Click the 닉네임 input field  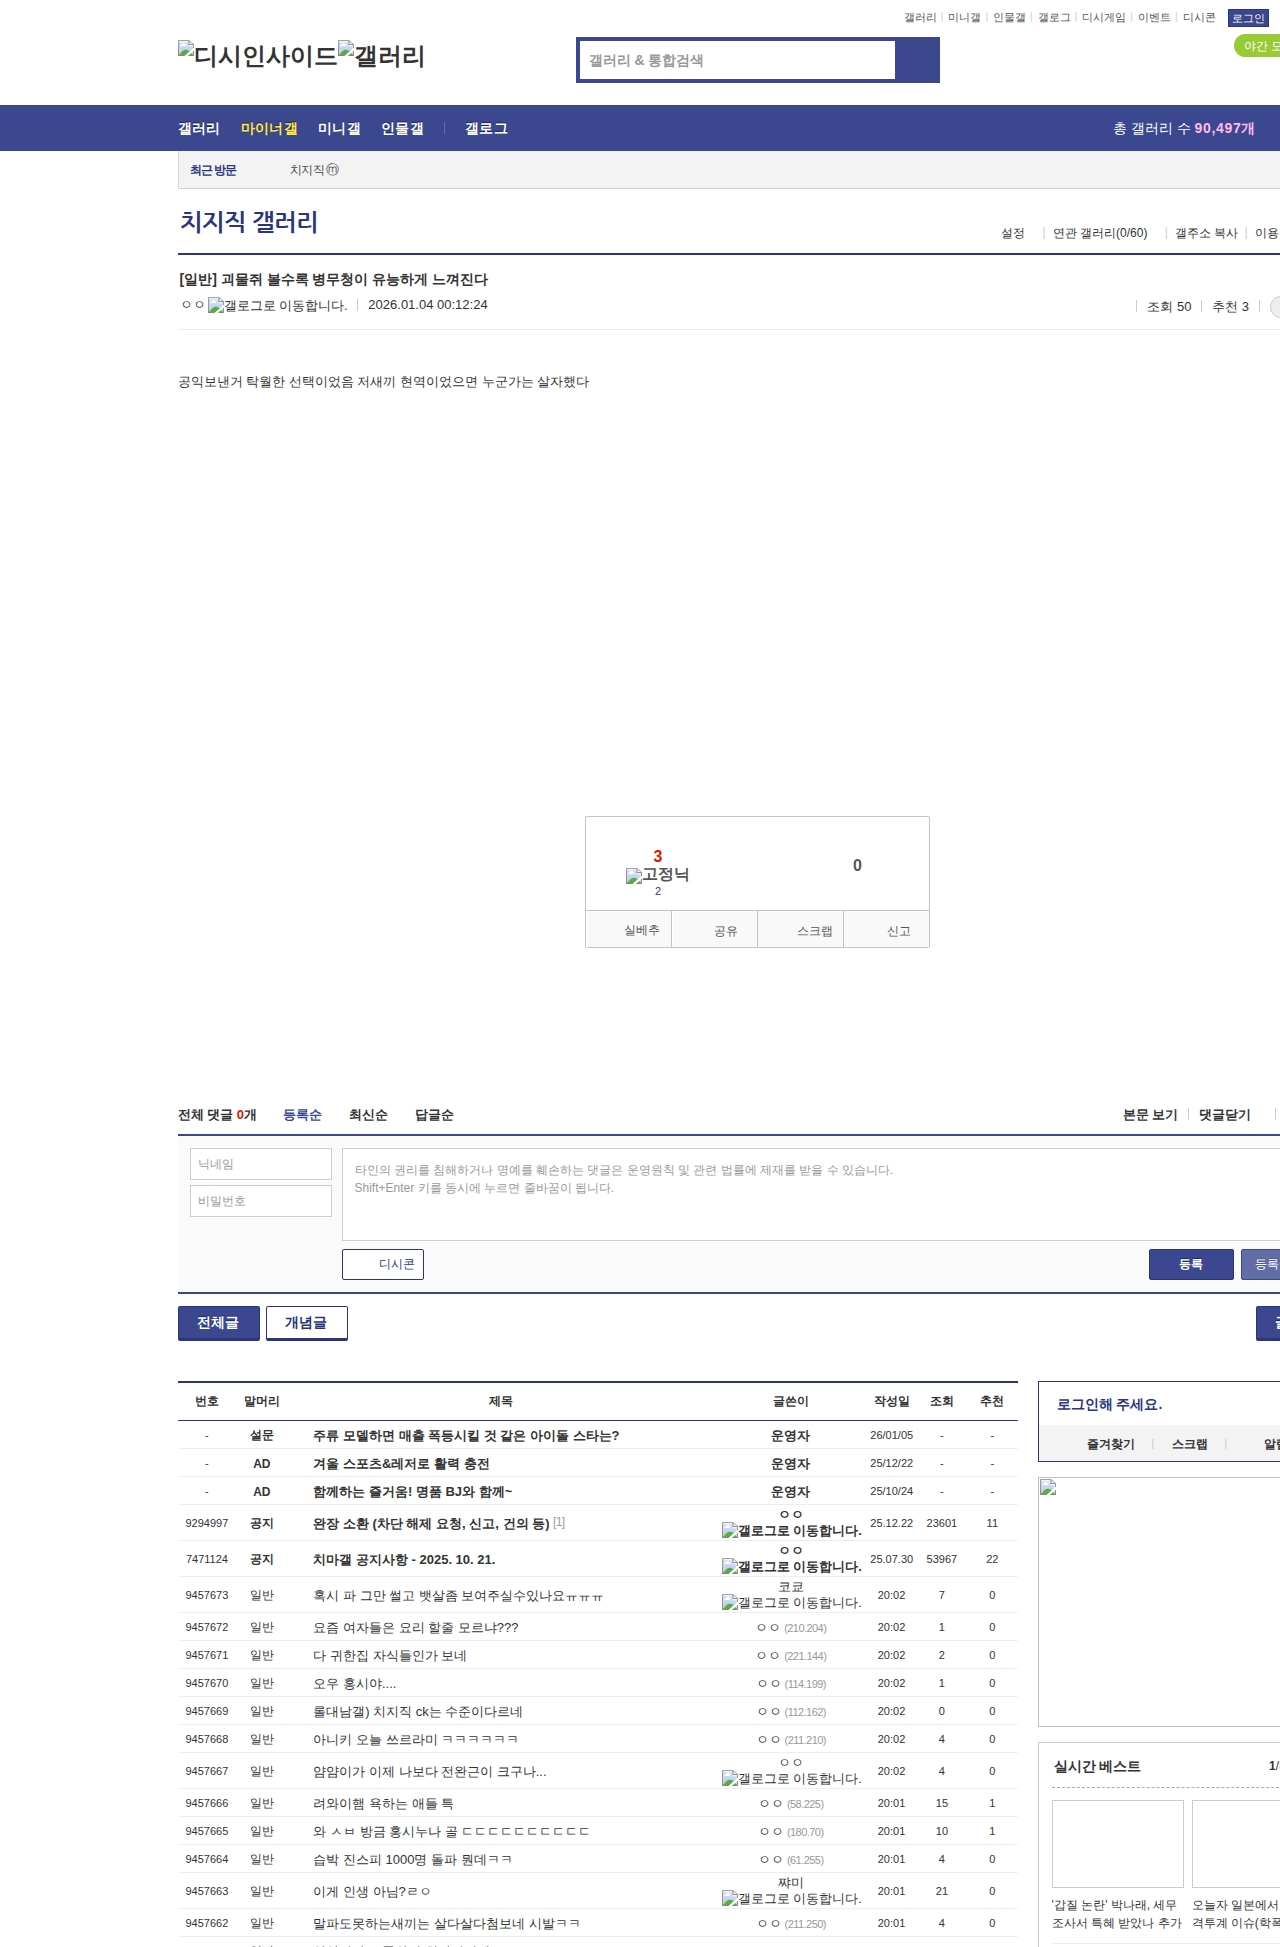(261, 1164)
